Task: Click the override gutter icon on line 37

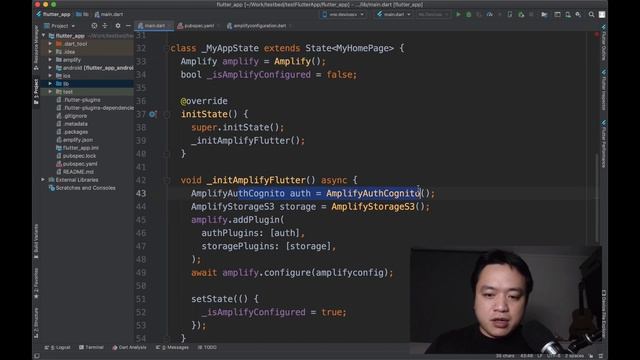Action: pos(152,114)
